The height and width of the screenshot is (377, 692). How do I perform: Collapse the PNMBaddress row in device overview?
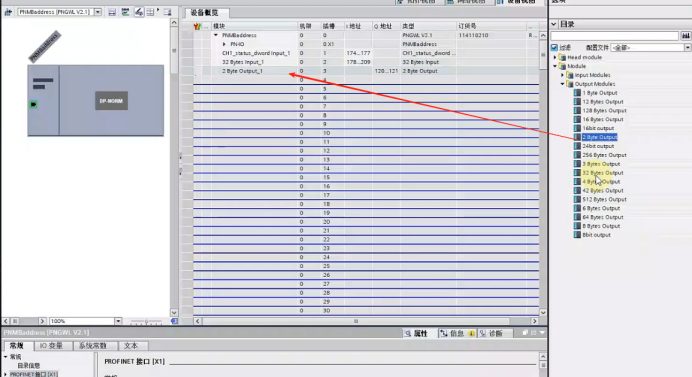click(216, 35)
